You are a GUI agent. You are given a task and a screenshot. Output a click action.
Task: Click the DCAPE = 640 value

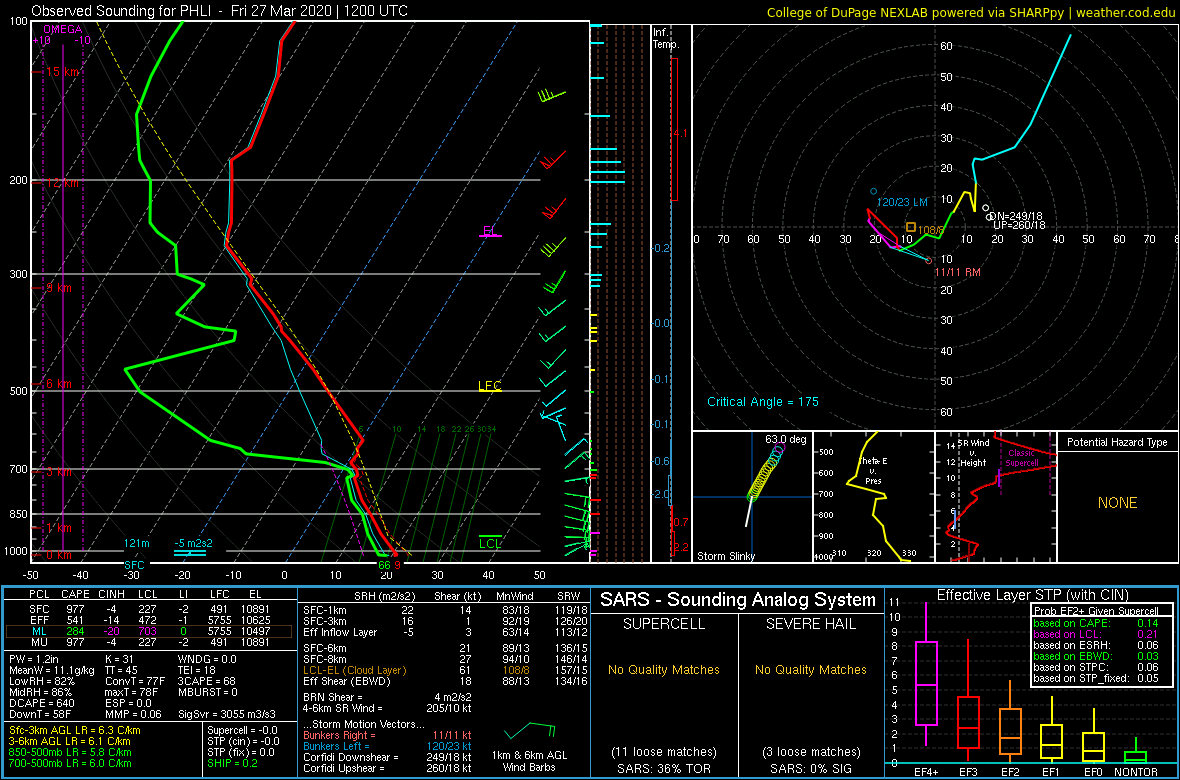pos(43,702)
